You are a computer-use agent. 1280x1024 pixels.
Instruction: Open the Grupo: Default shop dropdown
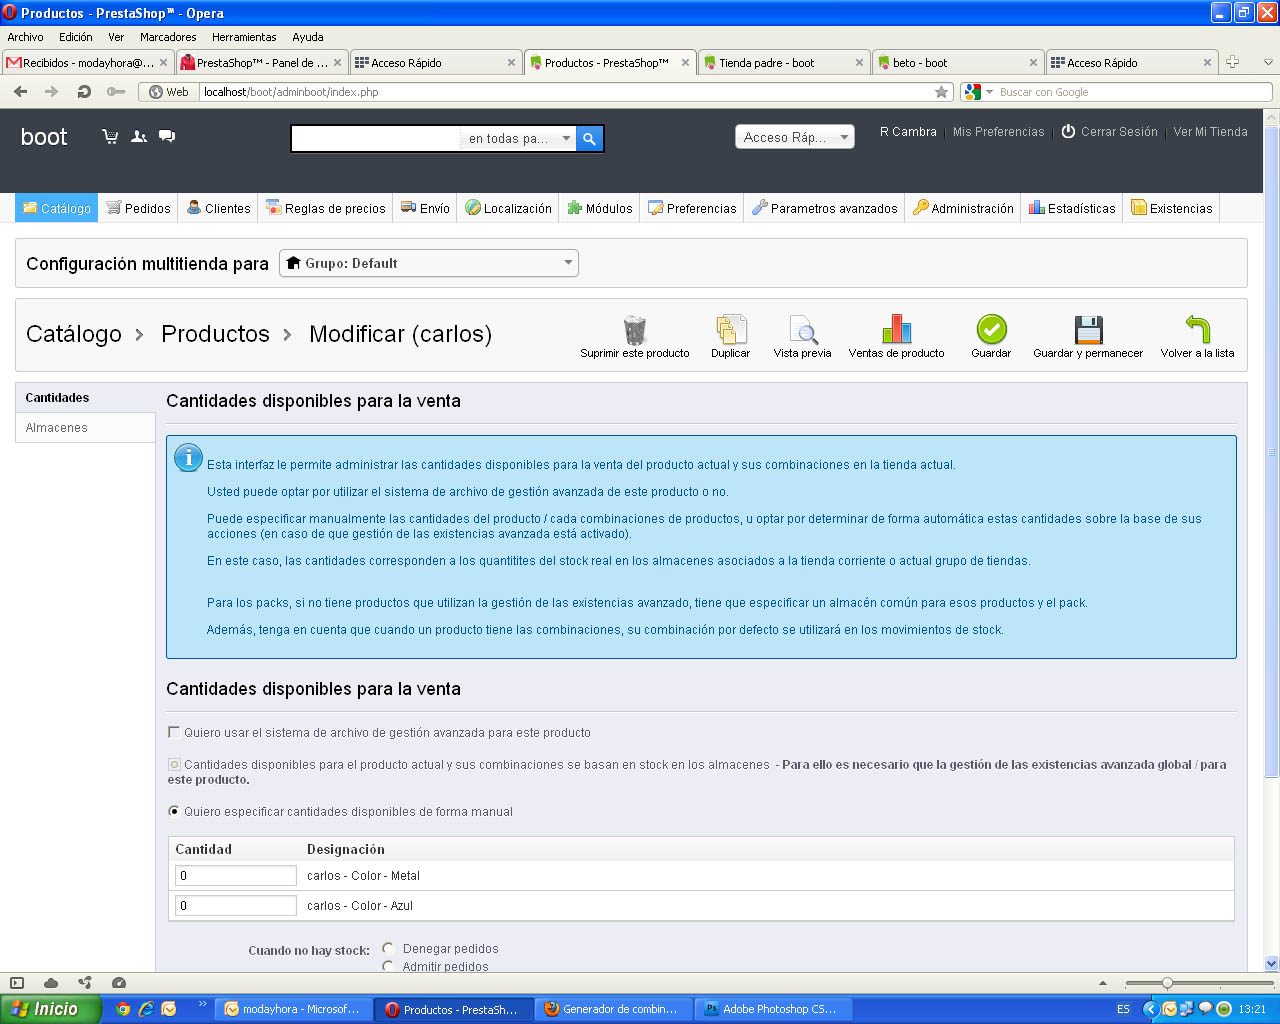click(429, 263)
